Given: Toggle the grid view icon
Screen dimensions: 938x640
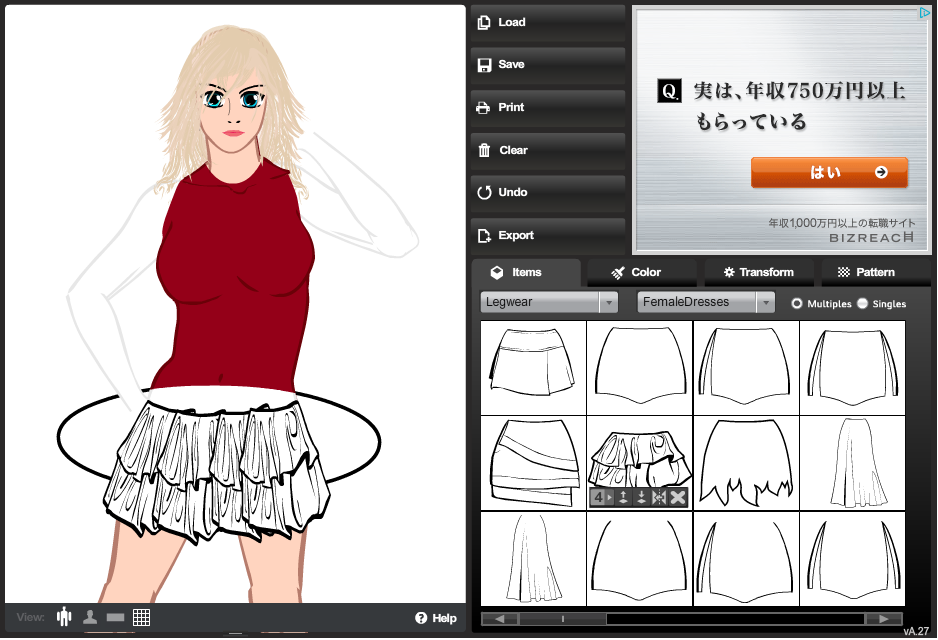Looking at the screenshot, I should [141, 617].
